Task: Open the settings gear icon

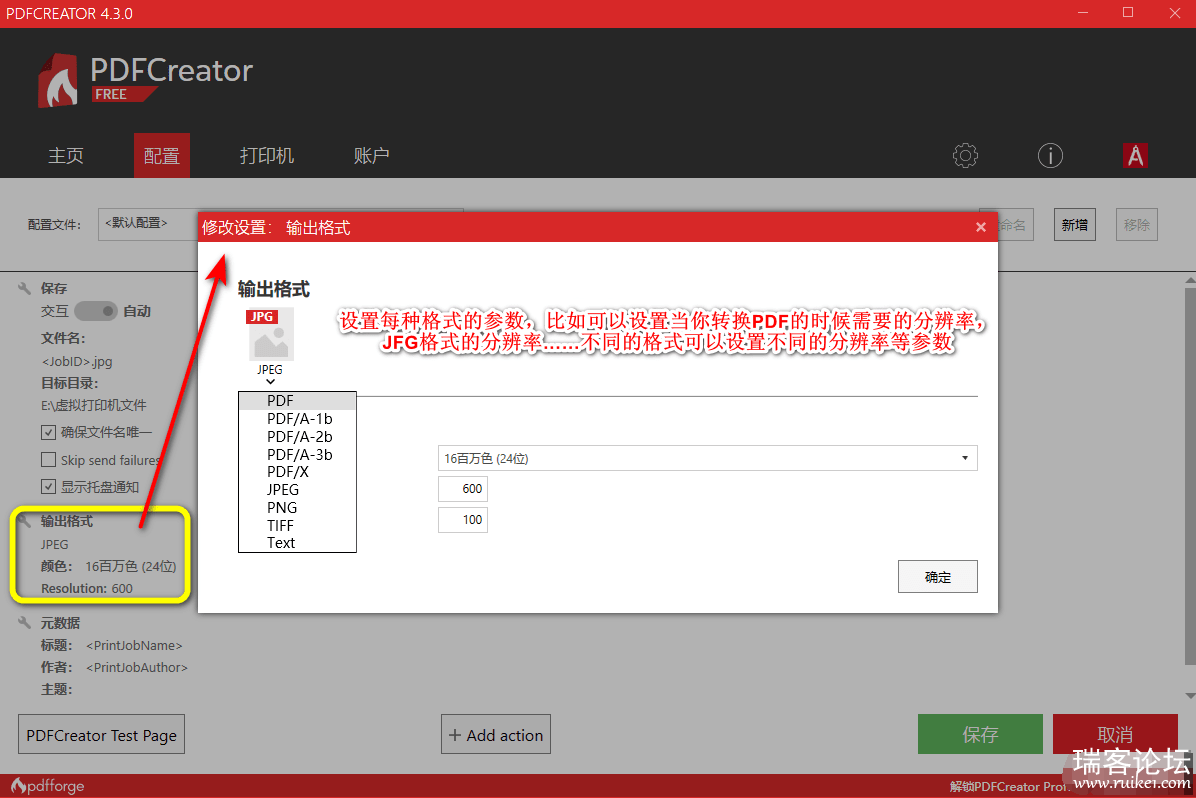Action: coord(965,156)
